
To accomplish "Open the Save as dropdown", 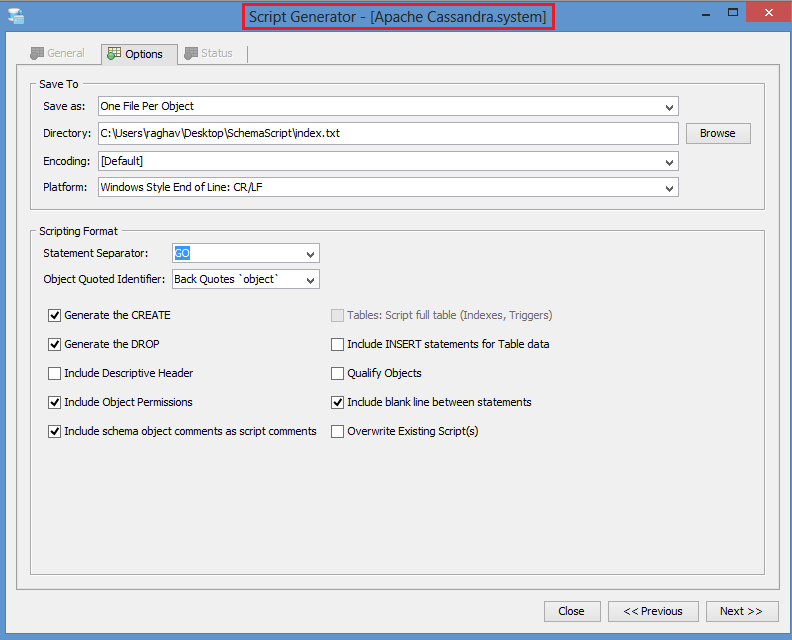I will [388, 106].
